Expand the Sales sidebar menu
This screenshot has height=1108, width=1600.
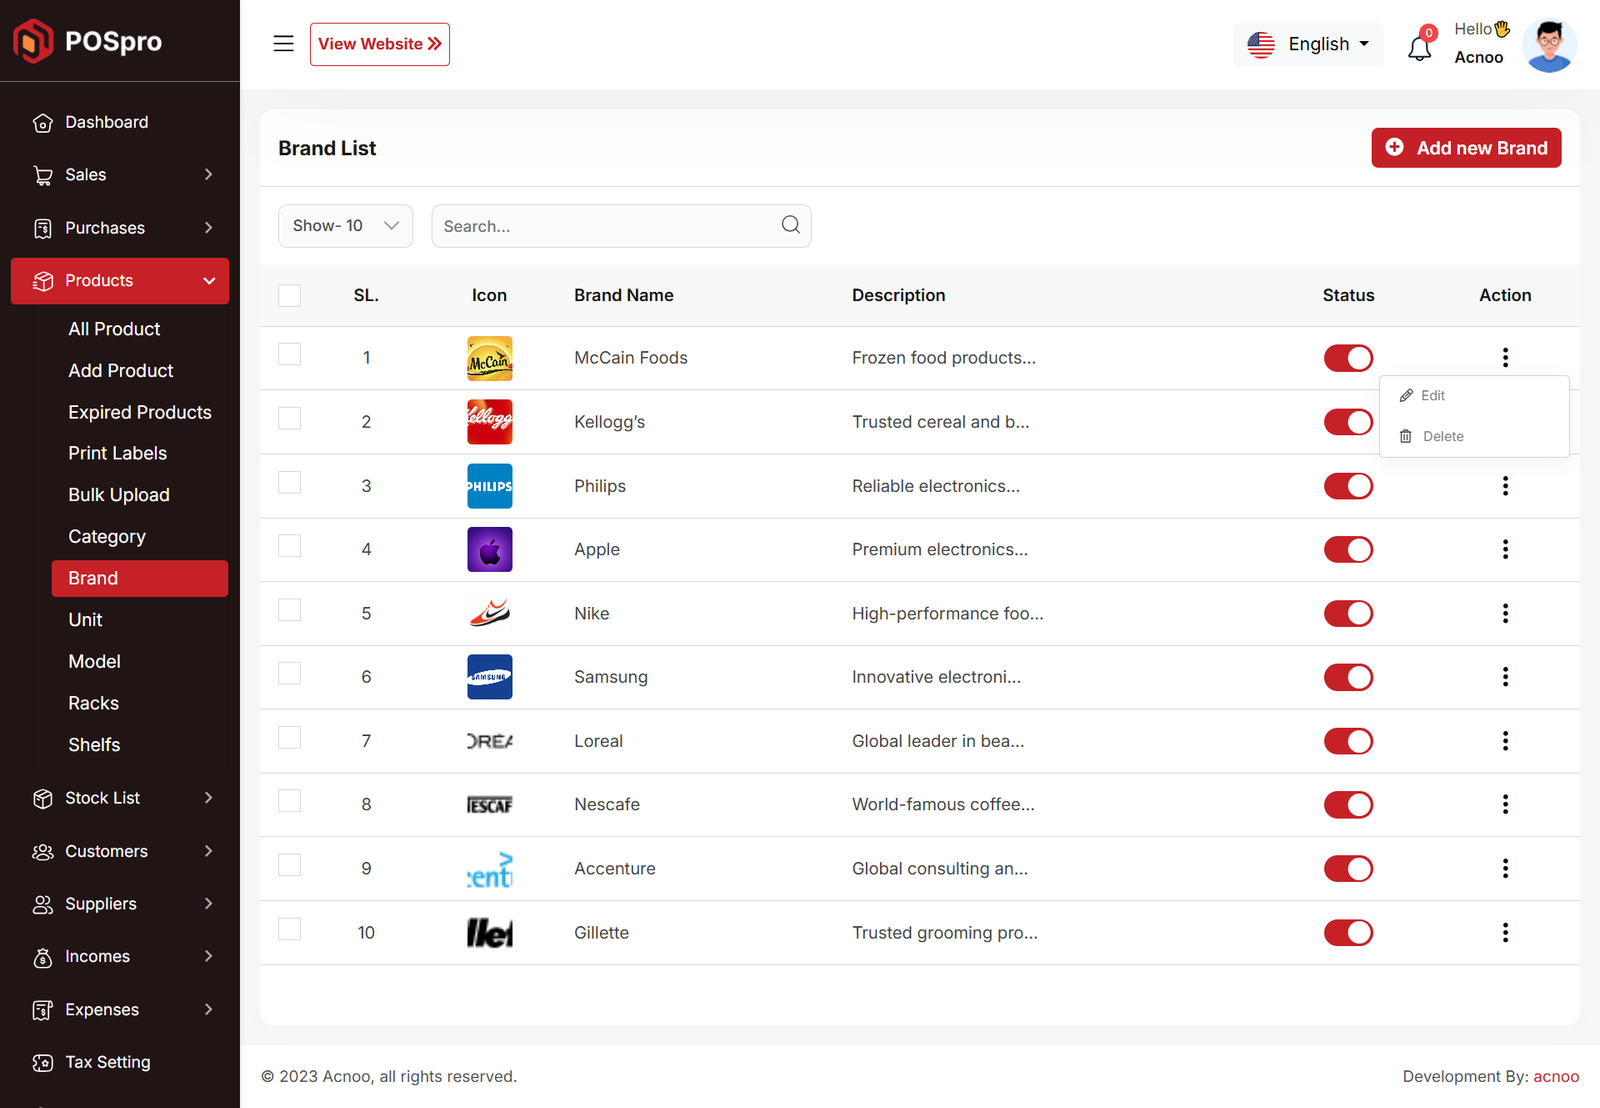click(120, 175)
